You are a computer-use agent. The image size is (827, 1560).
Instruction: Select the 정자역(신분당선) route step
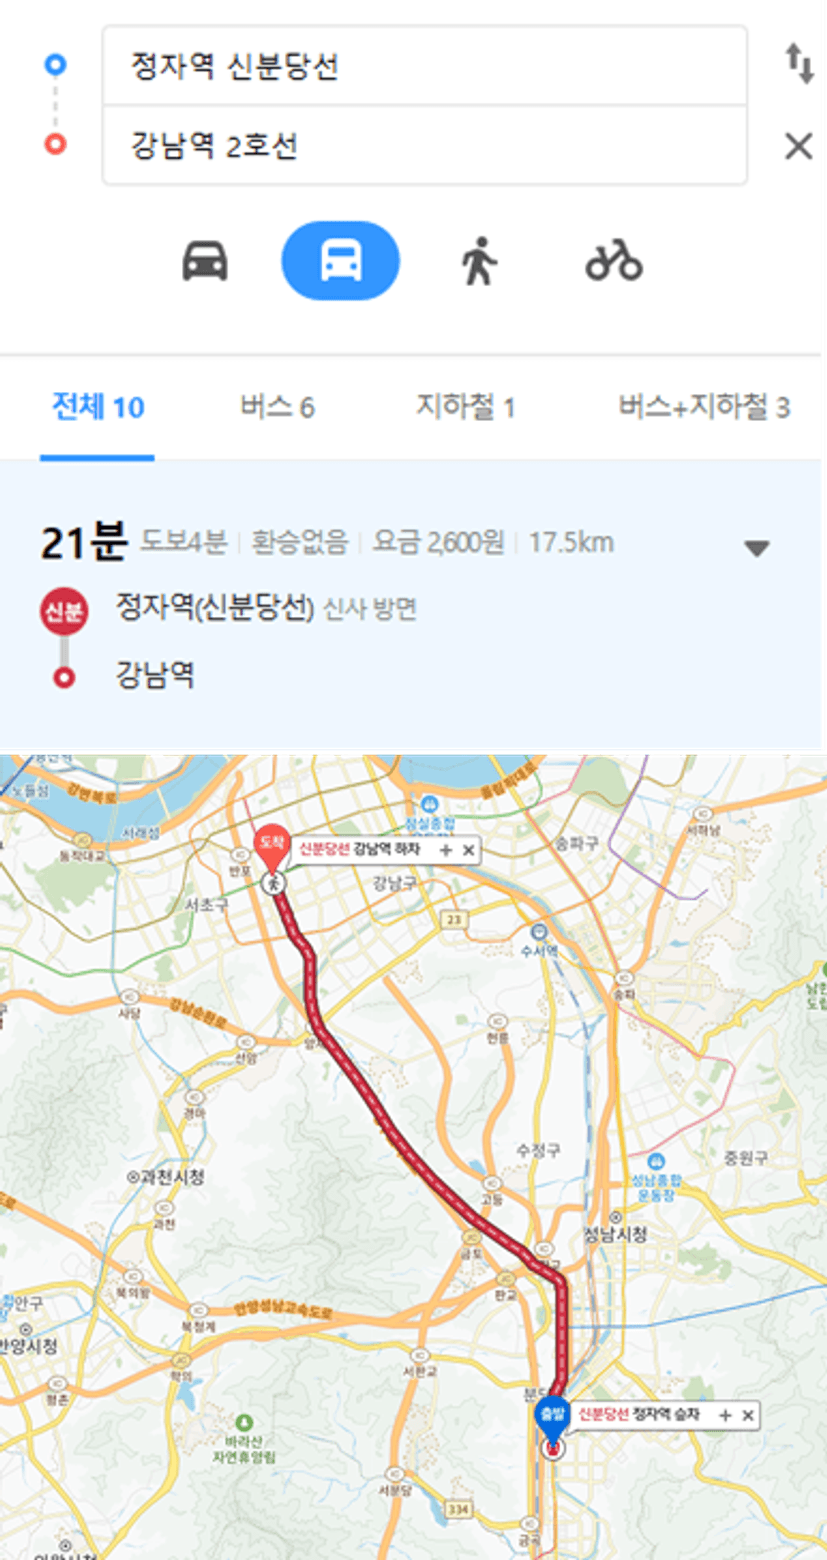coord(216,608)
